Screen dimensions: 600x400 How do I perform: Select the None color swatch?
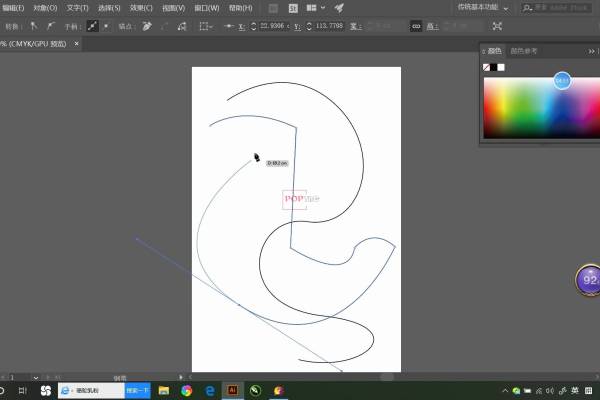click(486, 67)
